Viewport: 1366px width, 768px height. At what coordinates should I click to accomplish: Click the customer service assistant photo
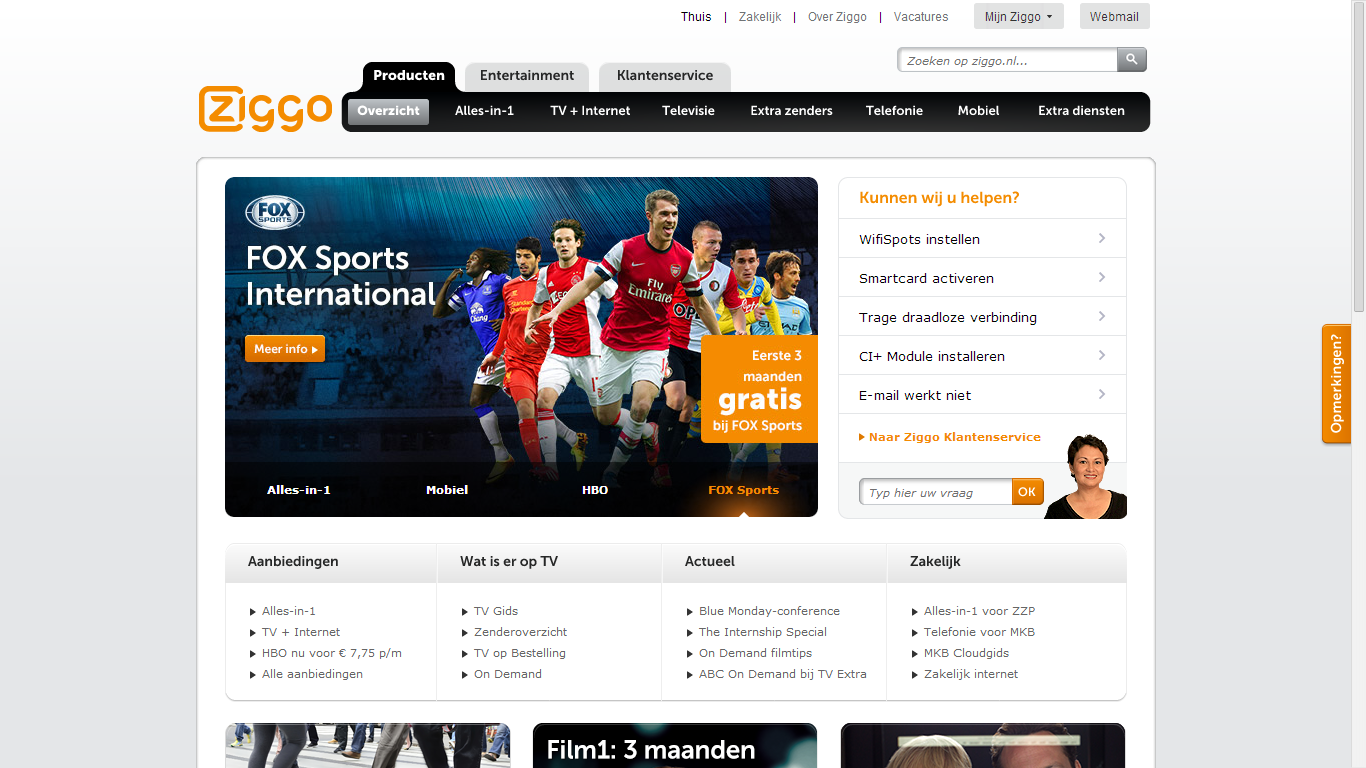click(1087, 477)
